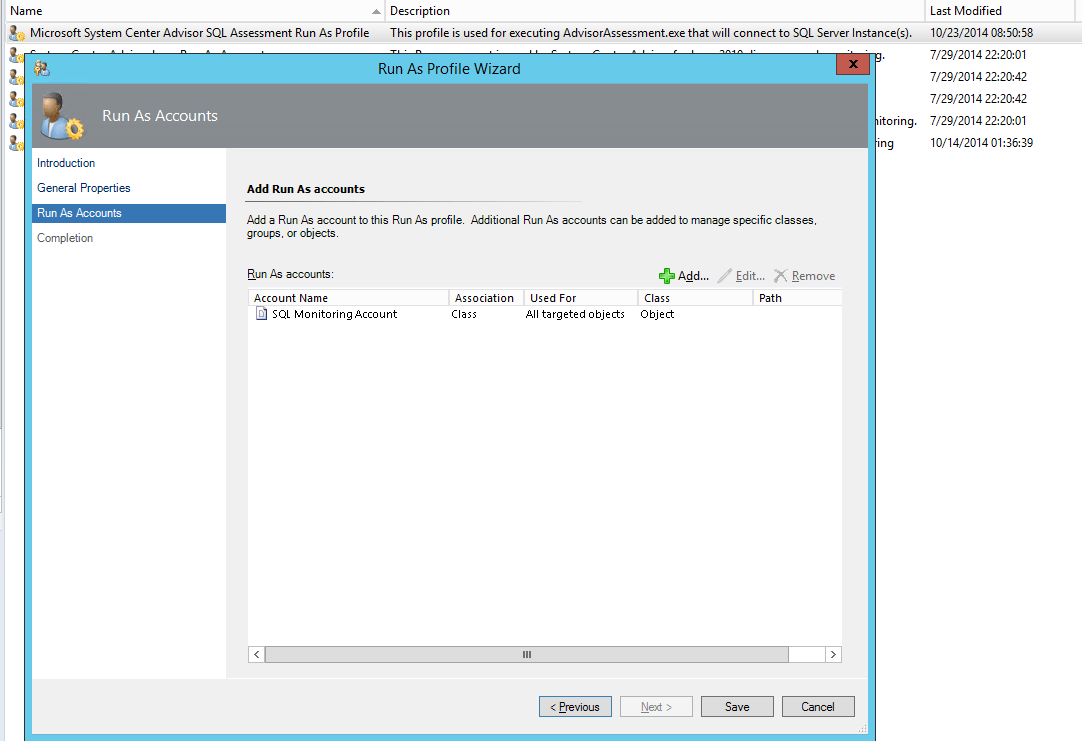Click the sort arrow on the Name column
Image resolution: width=1082 pixels, height=741 pixels.
click(376, 11)
